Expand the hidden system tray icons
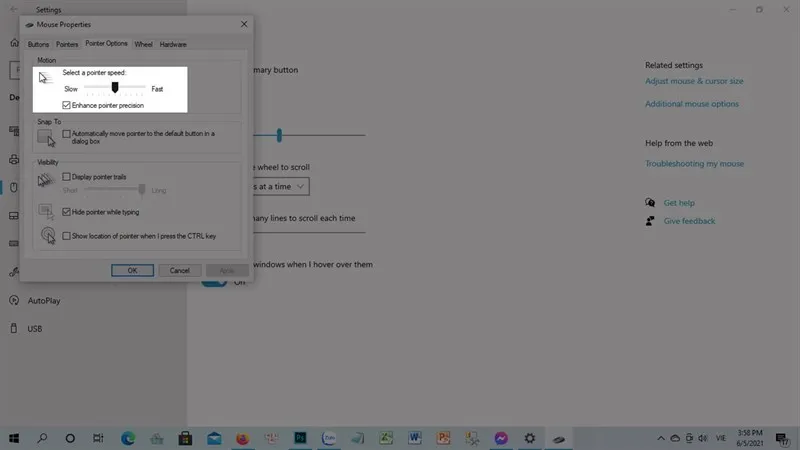 661,438
